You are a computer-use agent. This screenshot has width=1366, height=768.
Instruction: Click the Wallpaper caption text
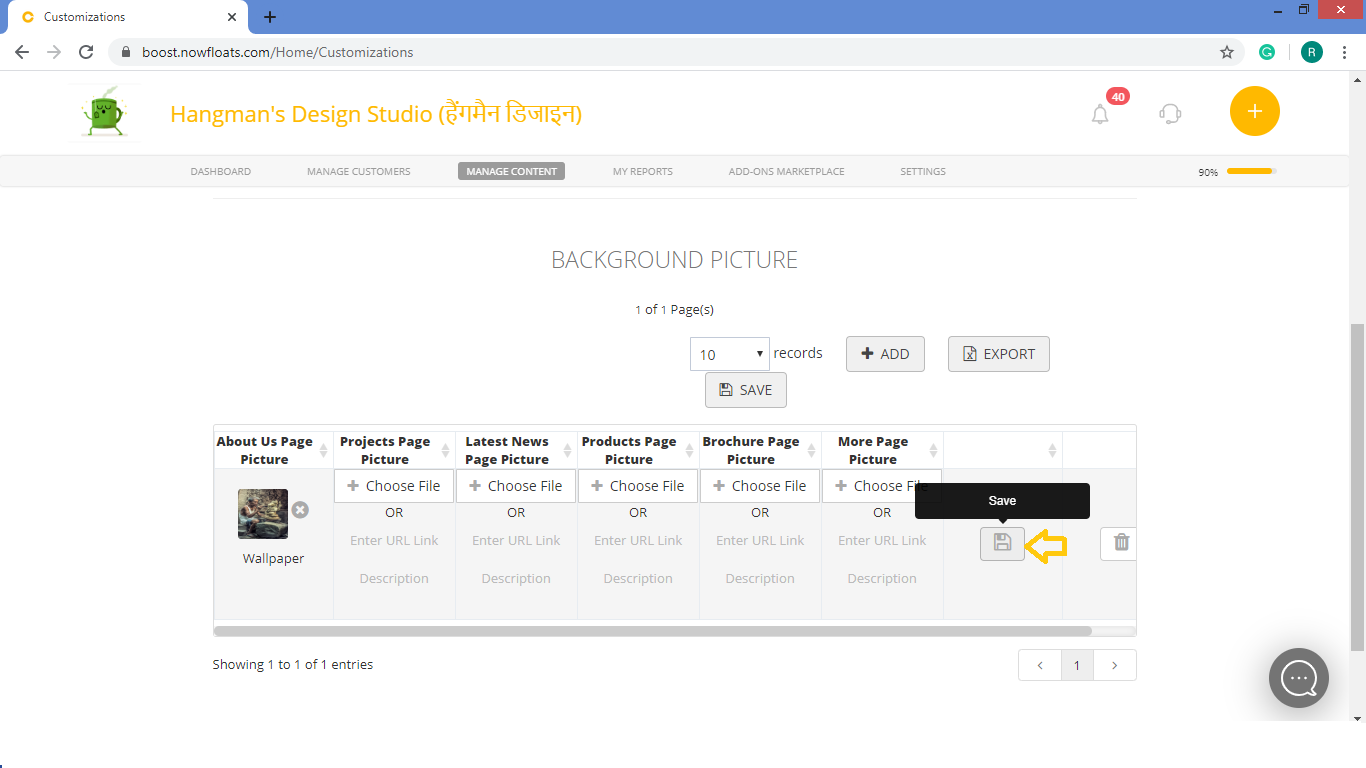point(273,559)
